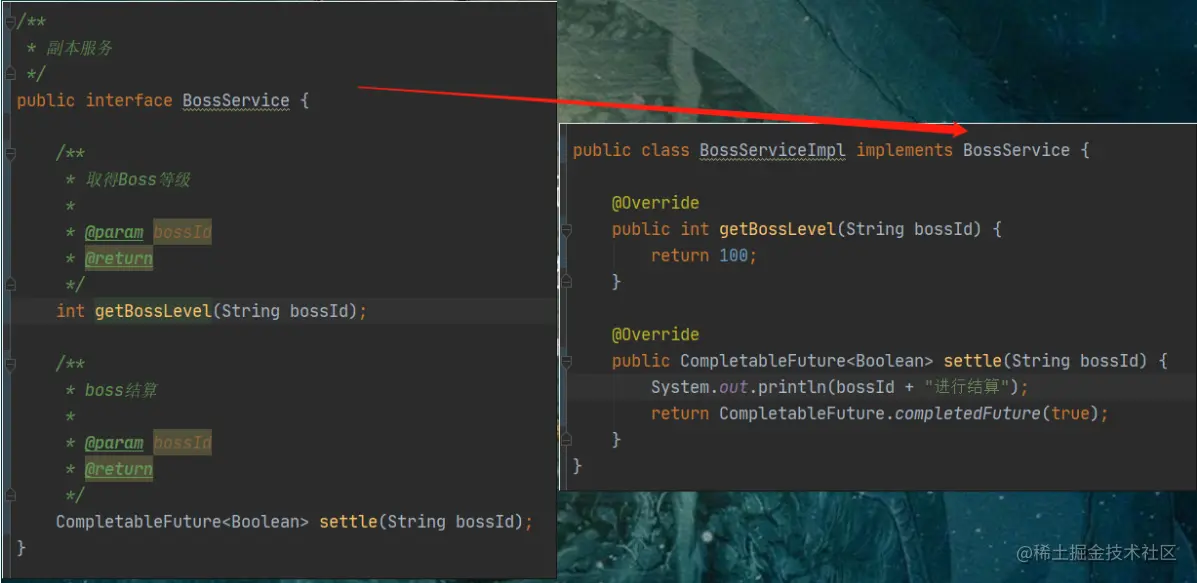Screen dimensions: 1197x583
Task: Click @param tag in boss结算 Javadoc
Action: point(114,443)
